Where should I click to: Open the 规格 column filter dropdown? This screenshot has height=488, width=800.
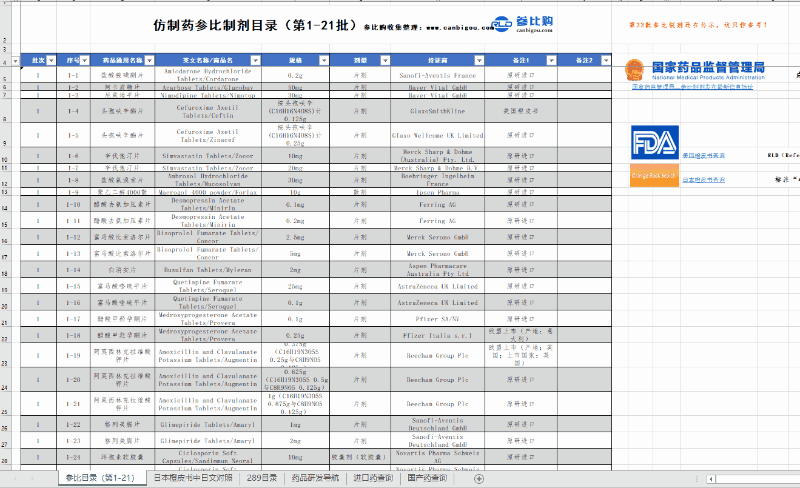tap(323, 60)
